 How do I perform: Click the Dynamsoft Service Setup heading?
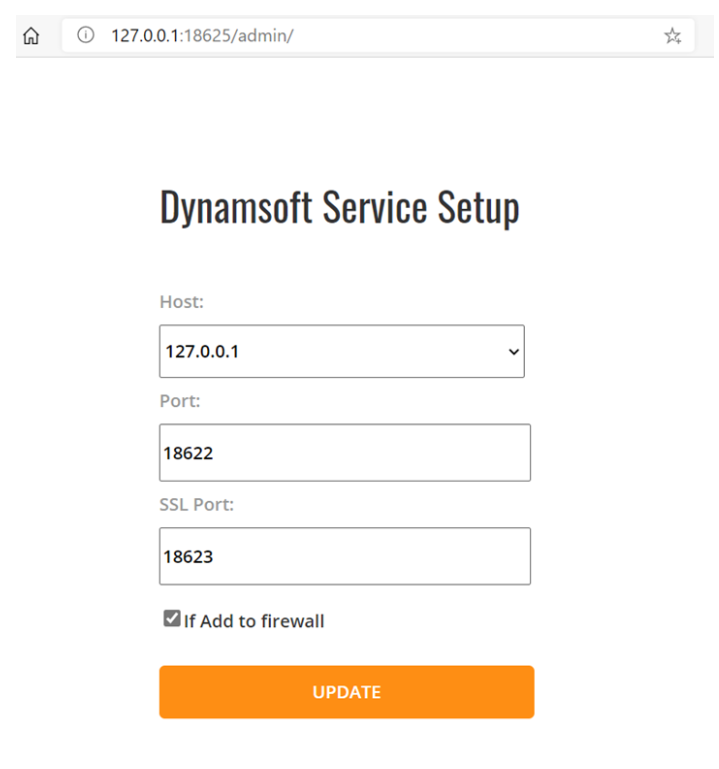(339, 207)
